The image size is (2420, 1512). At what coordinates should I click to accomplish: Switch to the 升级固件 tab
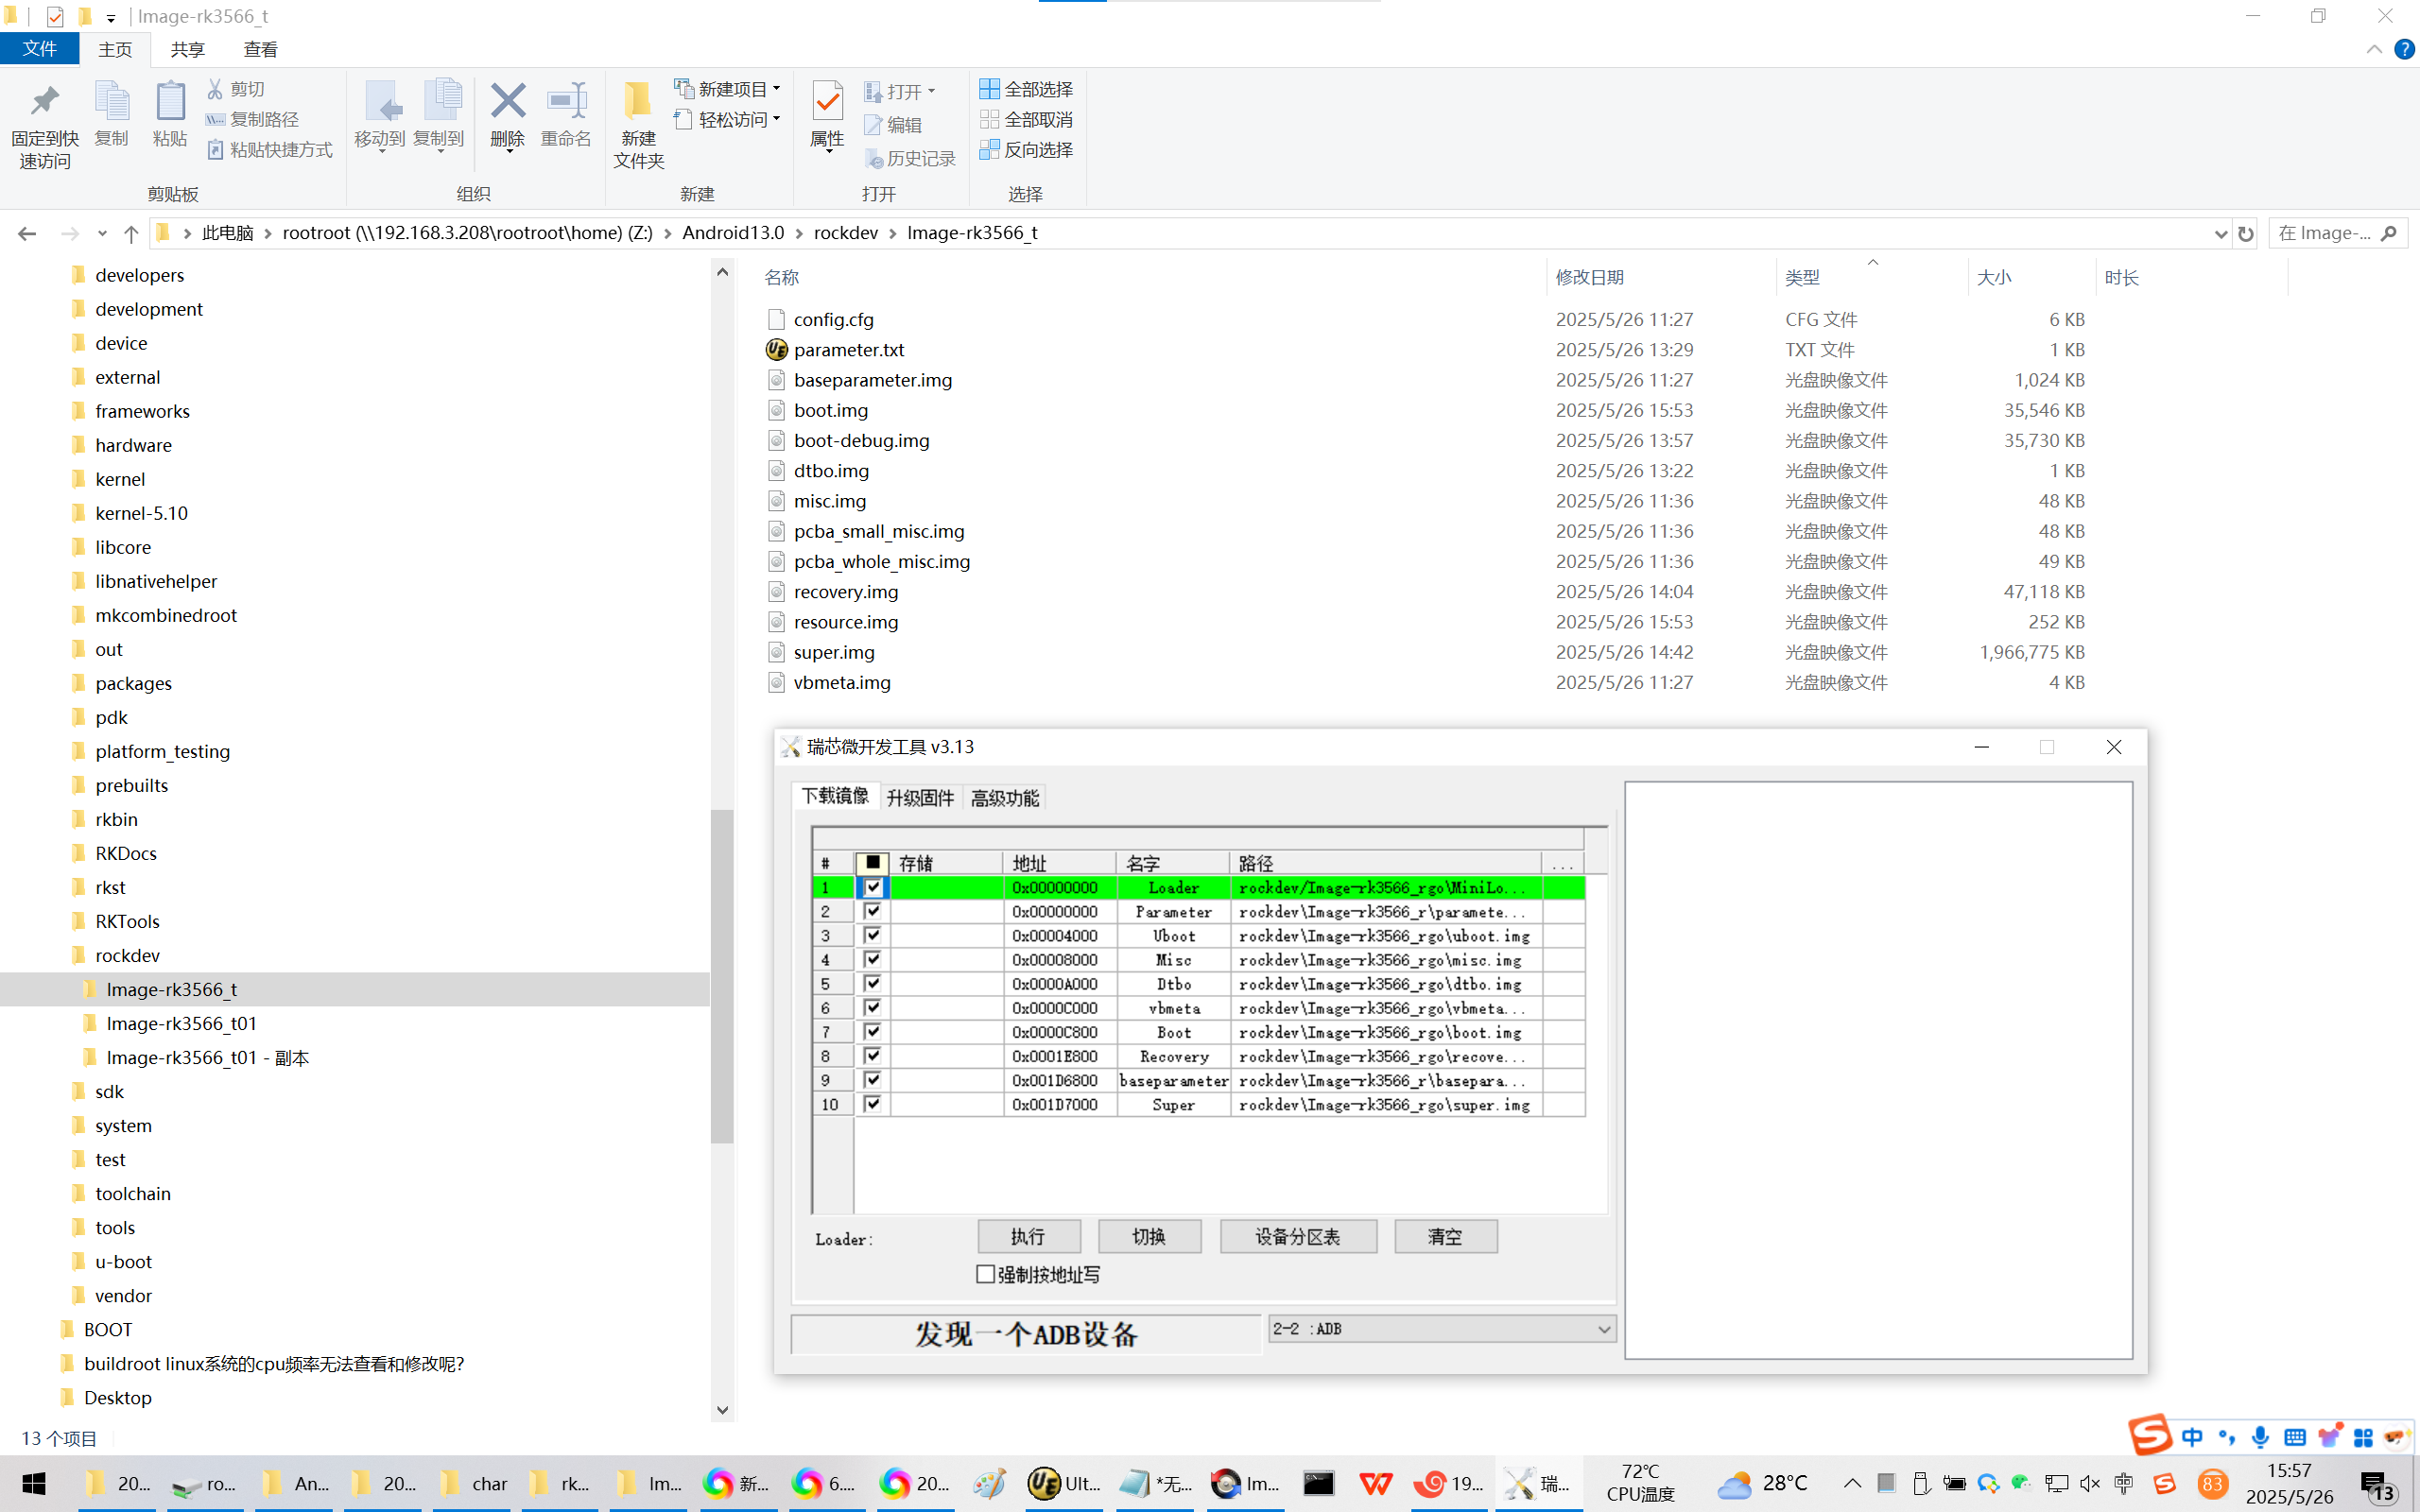(x=920, y=797)
